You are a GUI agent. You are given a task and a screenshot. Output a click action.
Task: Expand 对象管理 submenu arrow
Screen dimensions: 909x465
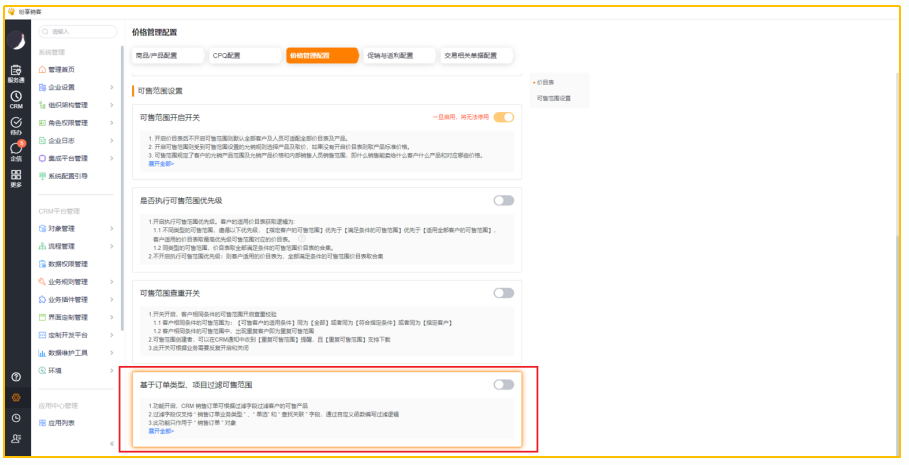tap(111, 228)
